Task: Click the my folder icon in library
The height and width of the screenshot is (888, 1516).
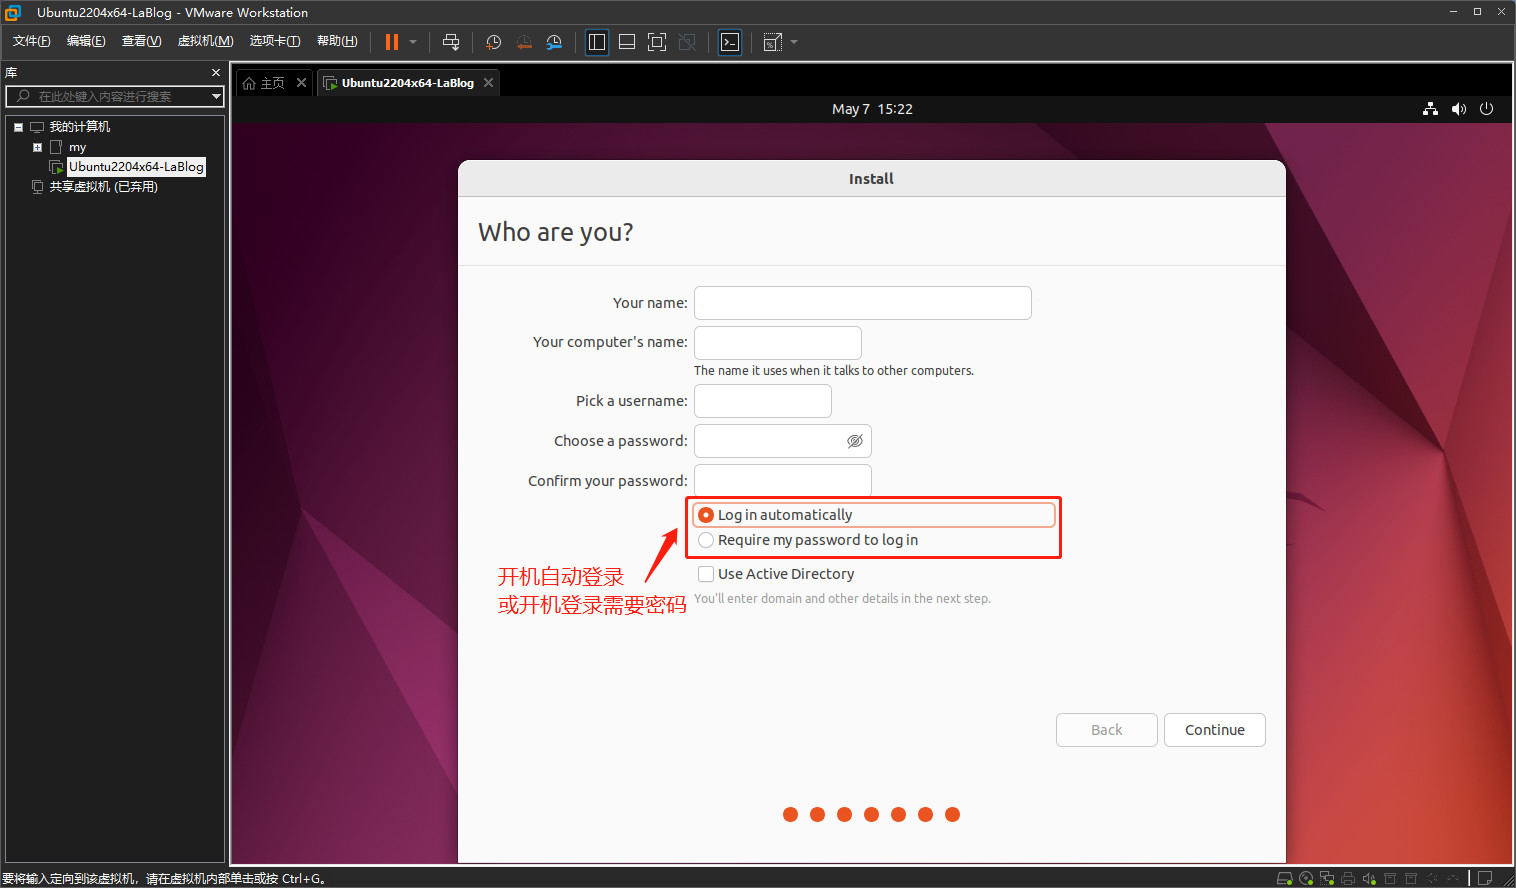Action: pos(56,147)
